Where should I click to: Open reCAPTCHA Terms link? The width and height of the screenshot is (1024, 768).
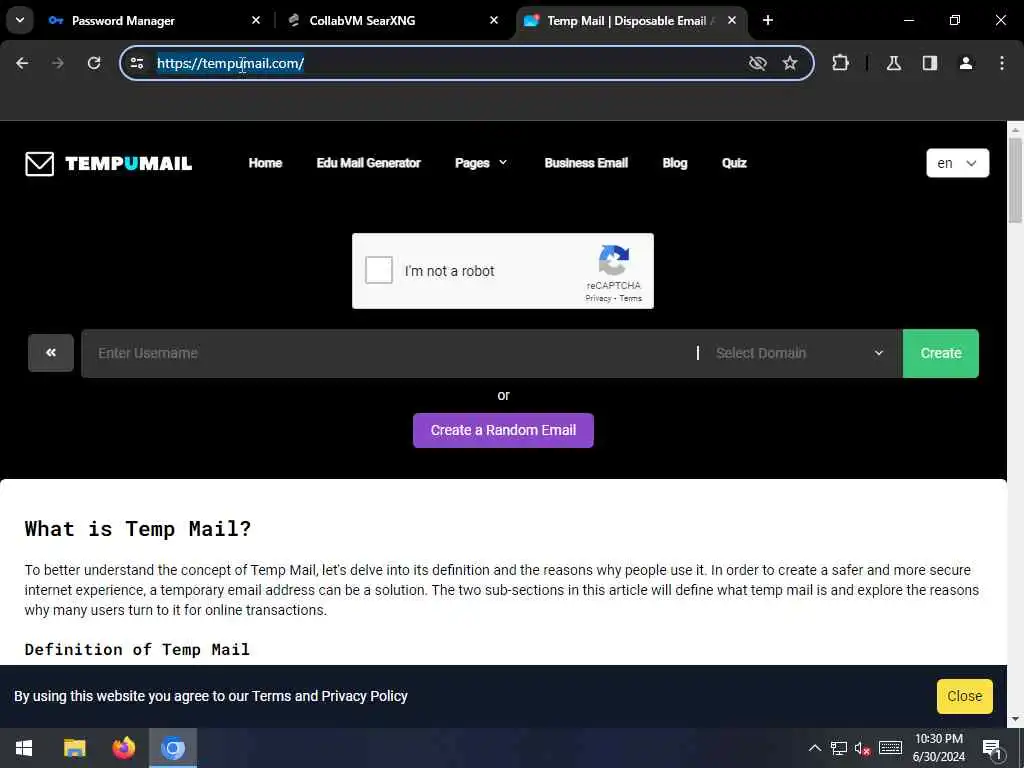(630, 298)
